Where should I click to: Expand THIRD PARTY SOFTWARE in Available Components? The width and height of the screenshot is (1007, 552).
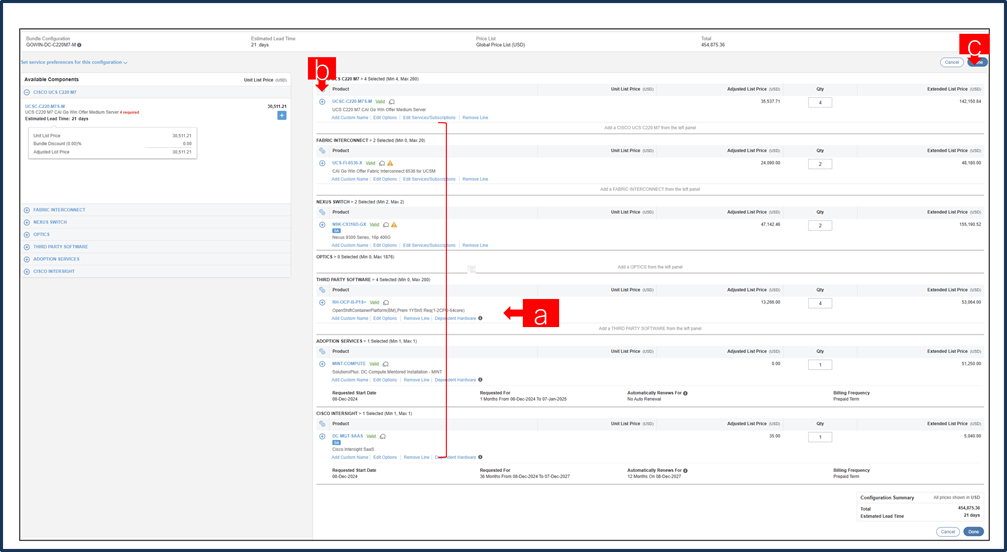[27, 246]
